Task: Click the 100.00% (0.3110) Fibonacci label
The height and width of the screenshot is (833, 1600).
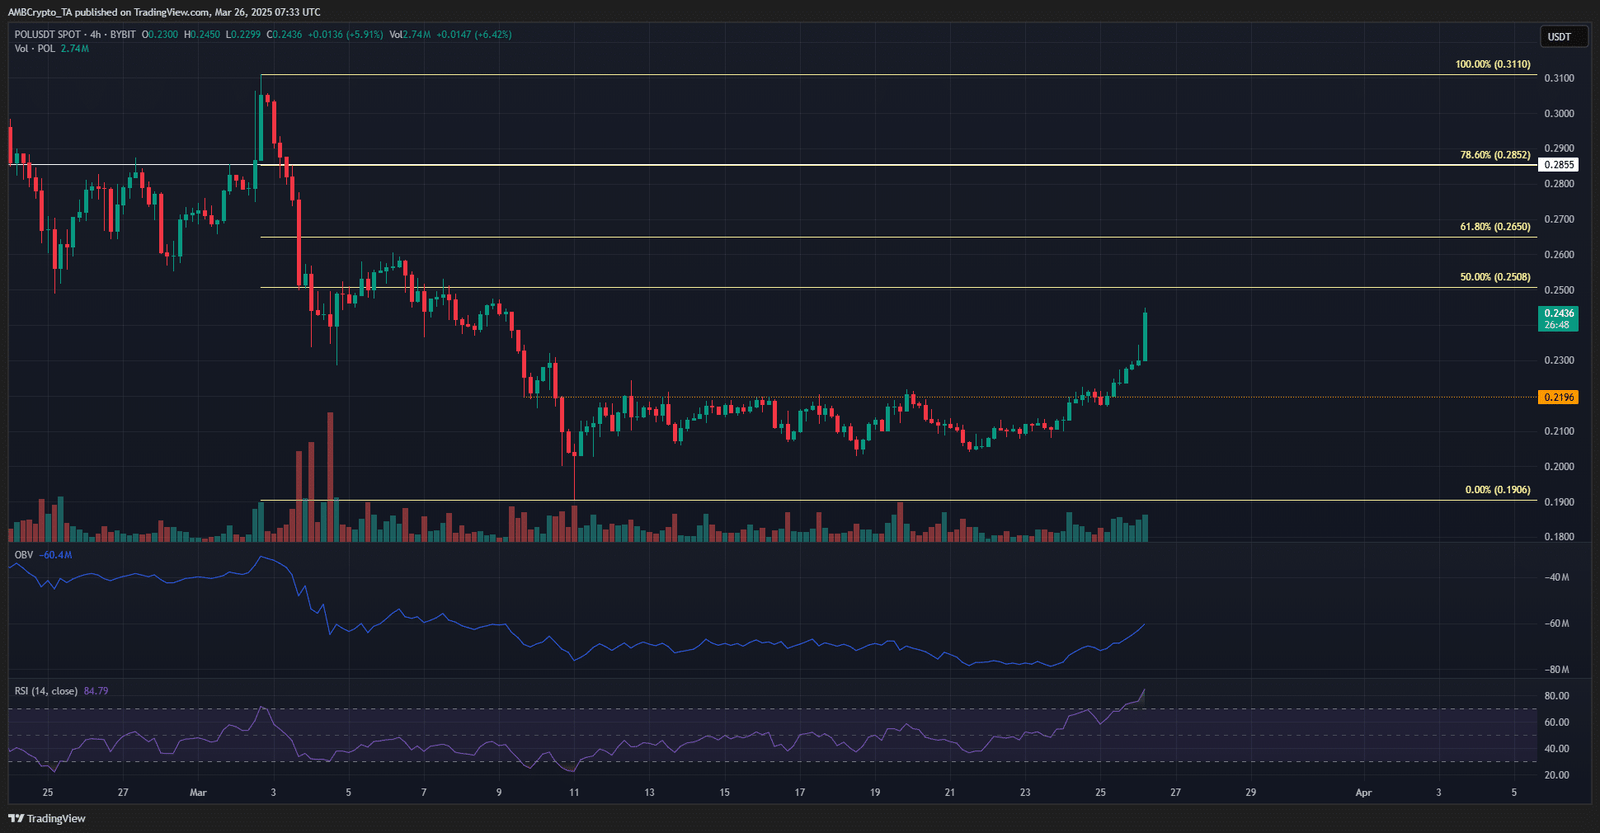Action: click(1492, 64)
